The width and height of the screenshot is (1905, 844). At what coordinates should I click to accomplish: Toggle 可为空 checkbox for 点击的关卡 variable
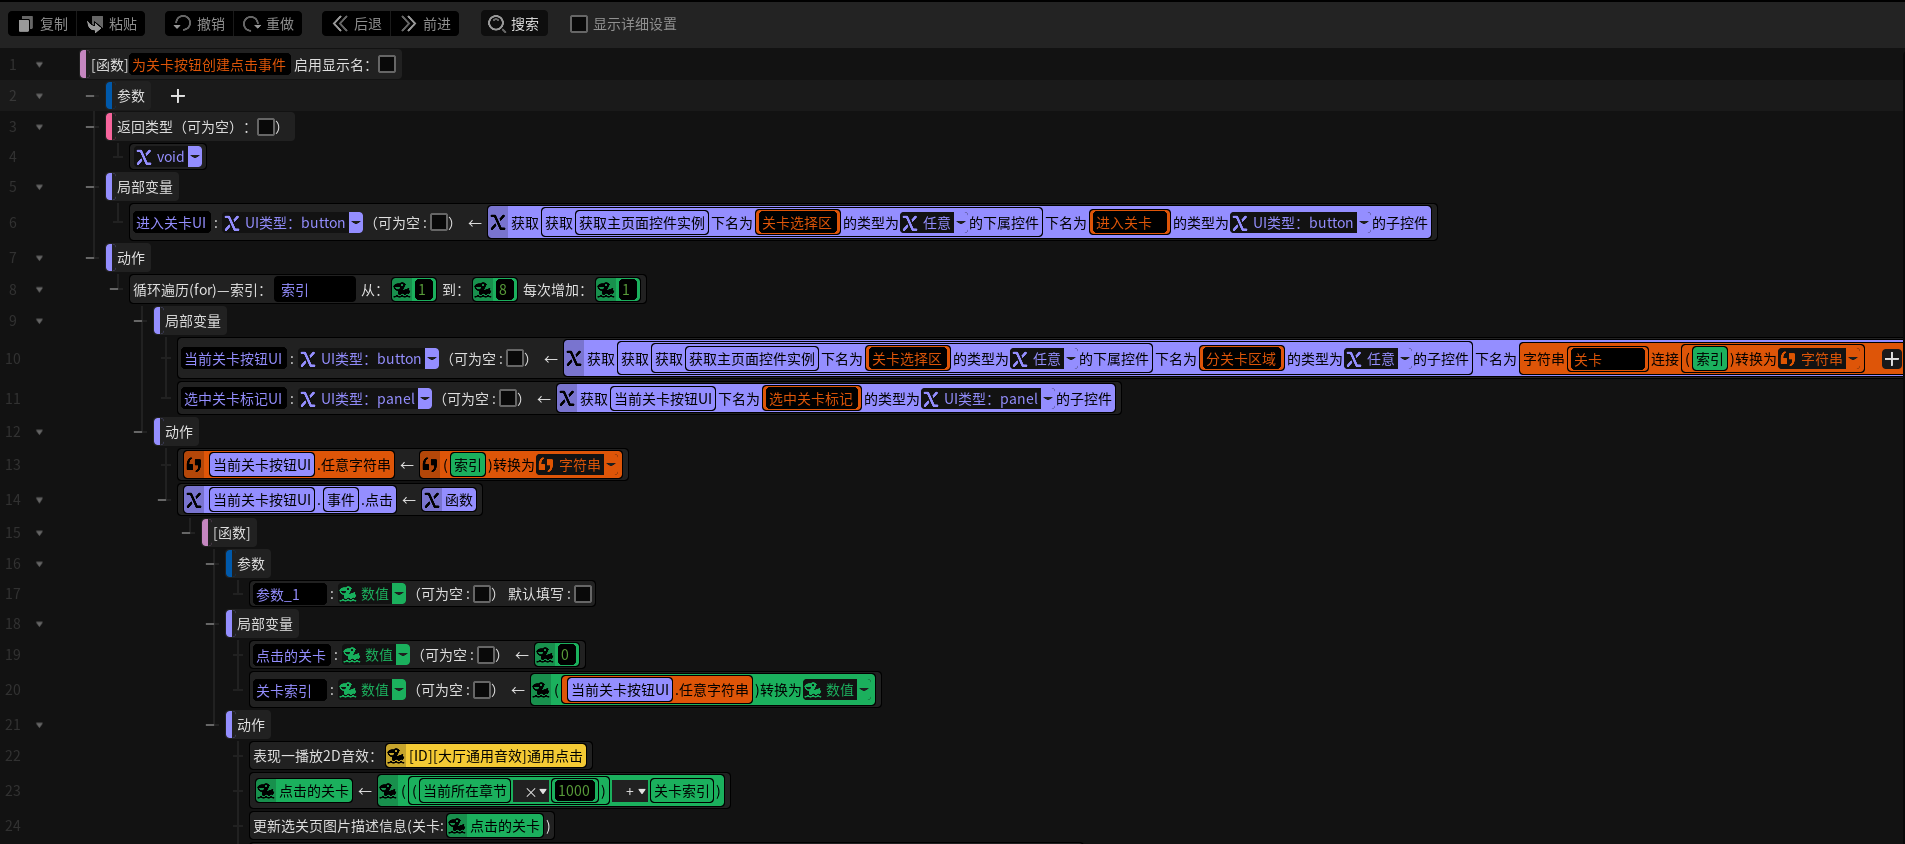[486, 655]
